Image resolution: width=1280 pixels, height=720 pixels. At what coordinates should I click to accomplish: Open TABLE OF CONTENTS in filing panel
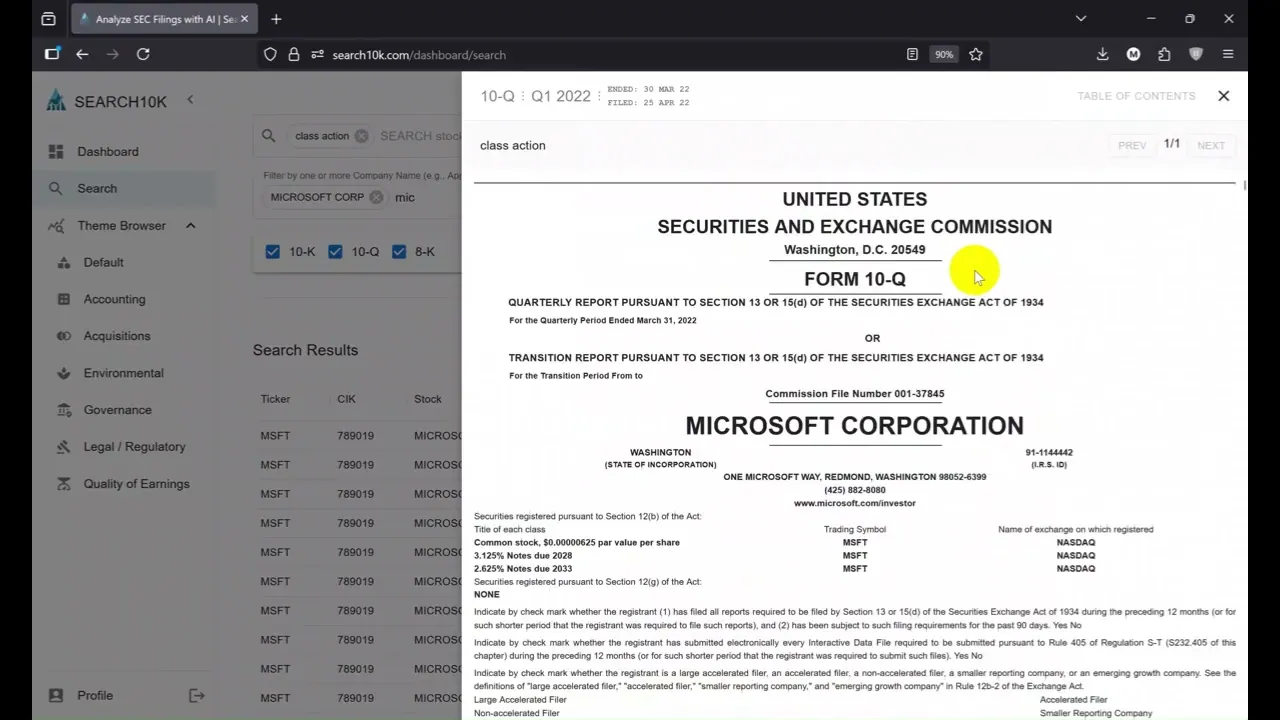[x=1136, y=96]
